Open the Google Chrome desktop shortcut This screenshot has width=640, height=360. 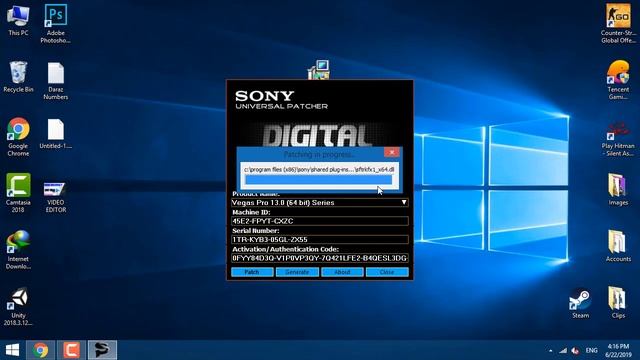pyautogui.click(x=18, y=137)
